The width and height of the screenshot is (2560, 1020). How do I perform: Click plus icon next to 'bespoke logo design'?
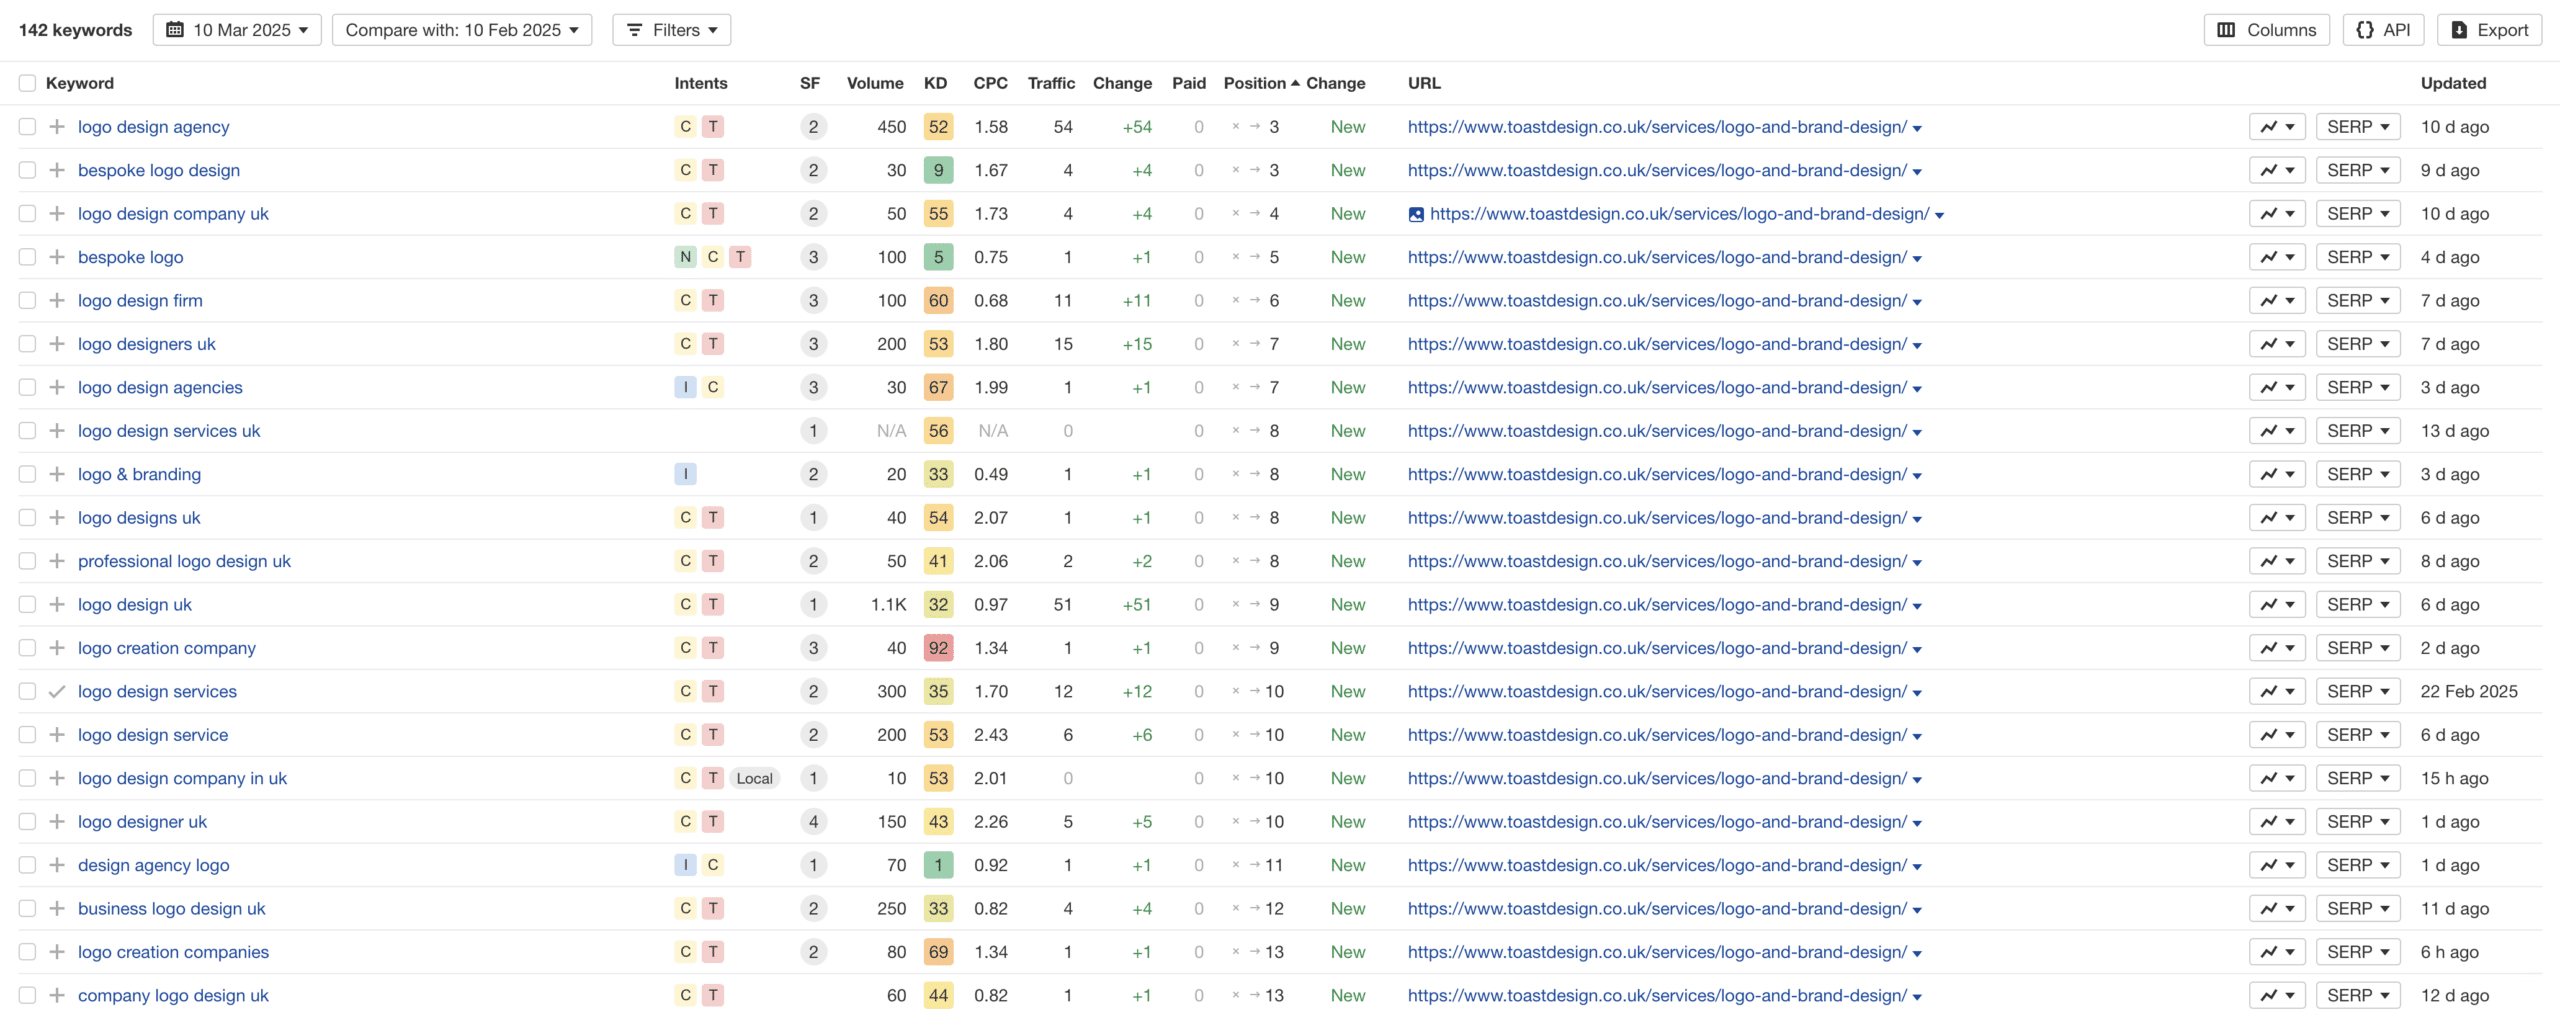point(57,170)
